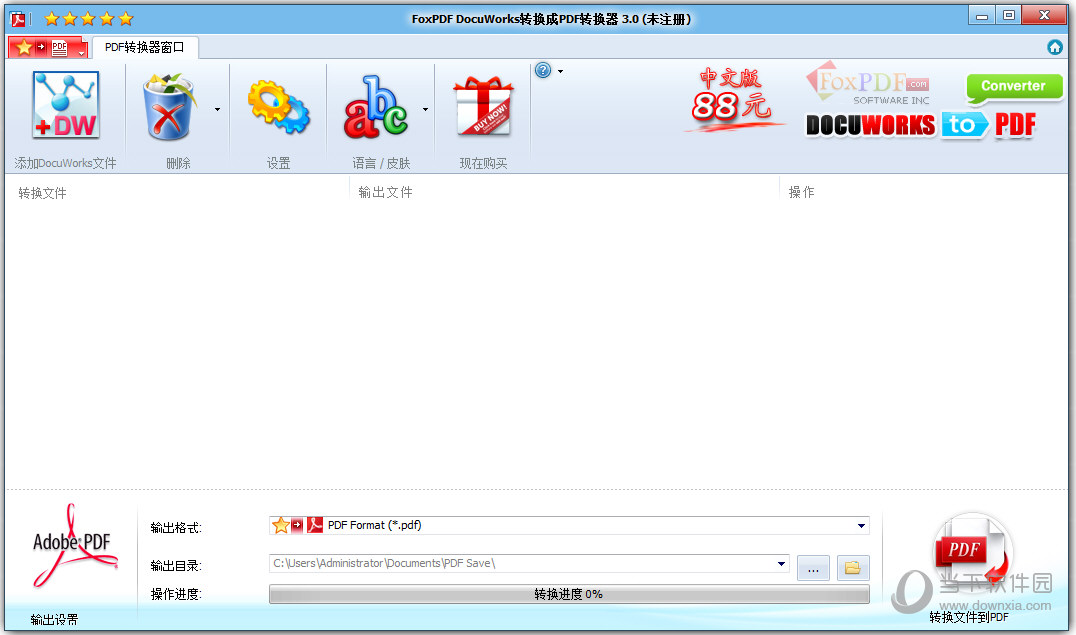
Task: Click the Adobe Acrobat icon in title bar
Action: (18, 19)
